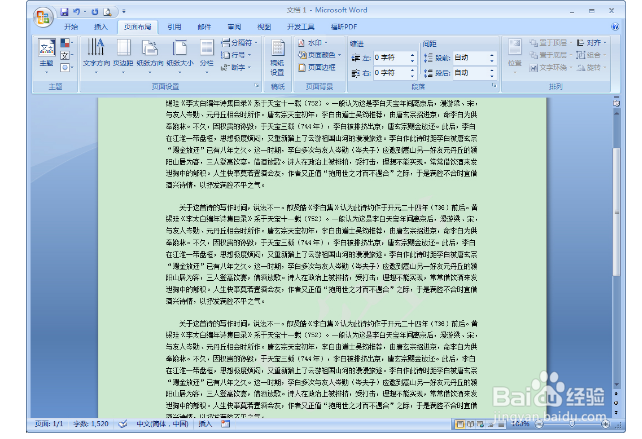Open Theme Effects dropdown
Image resolution: width=642 pixels, height=439 pixels.
66,68
